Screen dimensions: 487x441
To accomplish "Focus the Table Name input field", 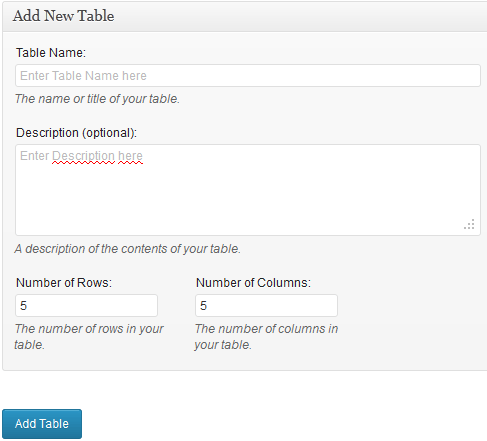I will [248, 76].
